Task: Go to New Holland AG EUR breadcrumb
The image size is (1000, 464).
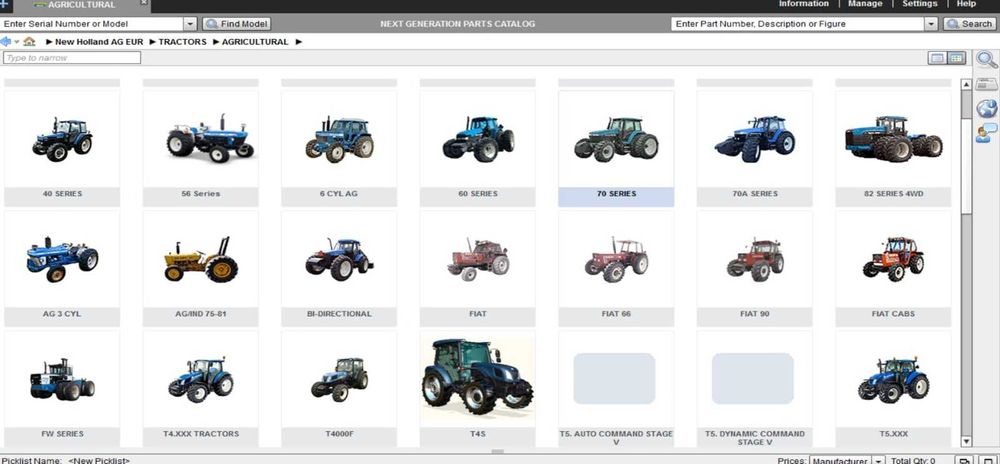Action: (99, 42)
